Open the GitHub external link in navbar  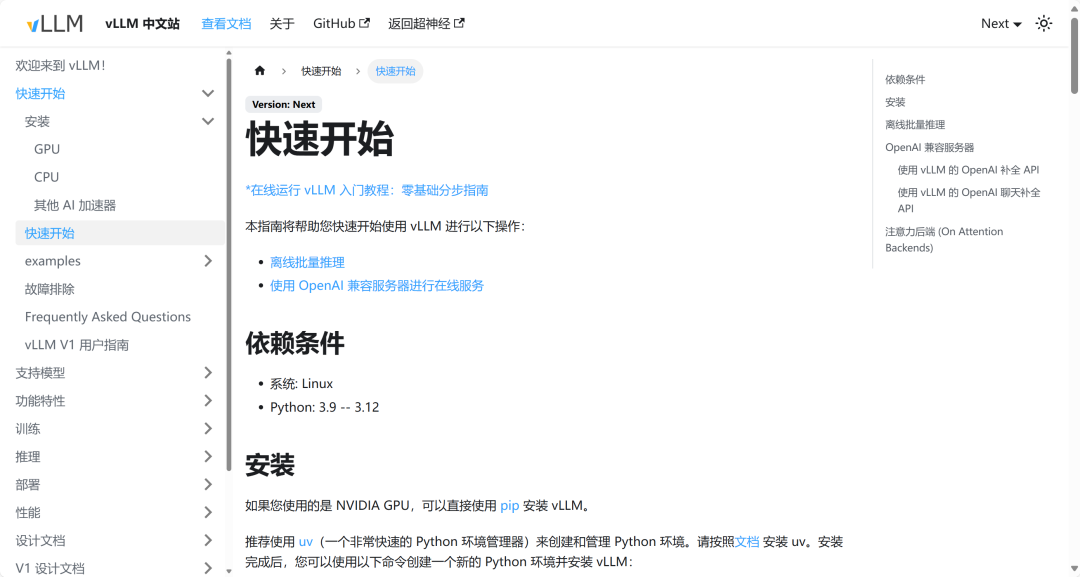341,23
